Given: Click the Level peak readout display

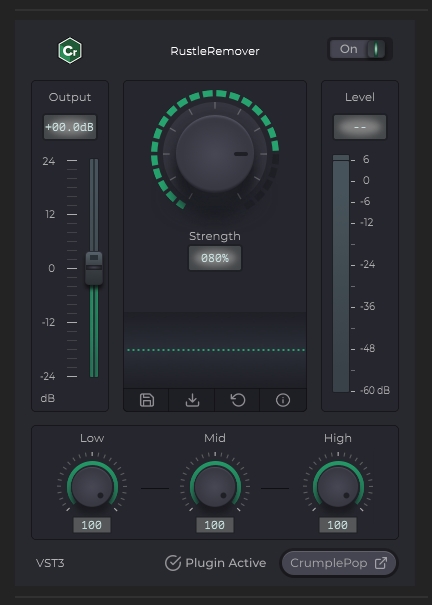Looking at the screenshot, I should pos(360,127).
